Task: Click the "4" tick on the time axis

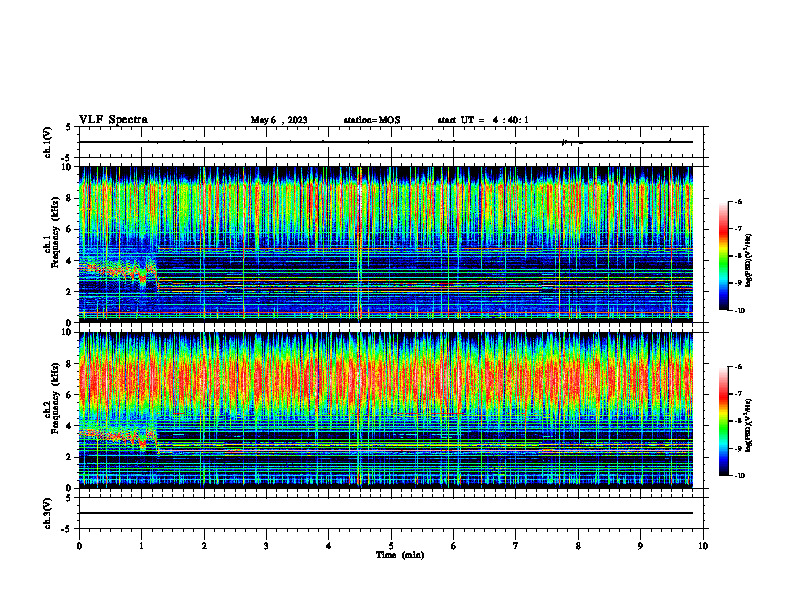Action: pyautogui.click(x=328, y=546)
